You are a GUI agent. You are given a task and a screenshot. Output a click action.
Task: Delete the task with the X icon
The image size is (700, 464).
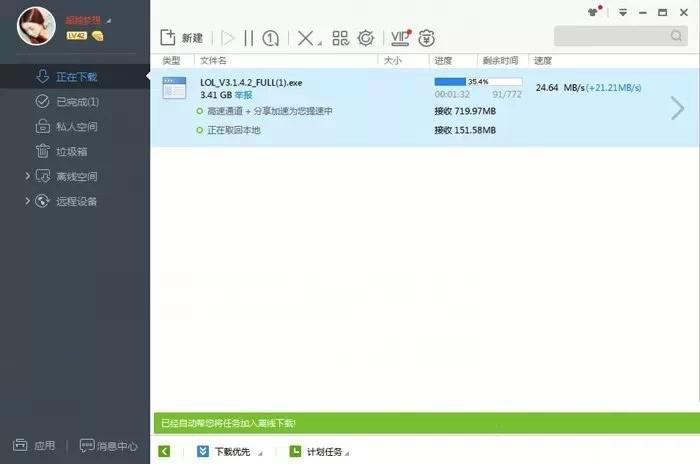pyautogui.click(x=305, y=38)
